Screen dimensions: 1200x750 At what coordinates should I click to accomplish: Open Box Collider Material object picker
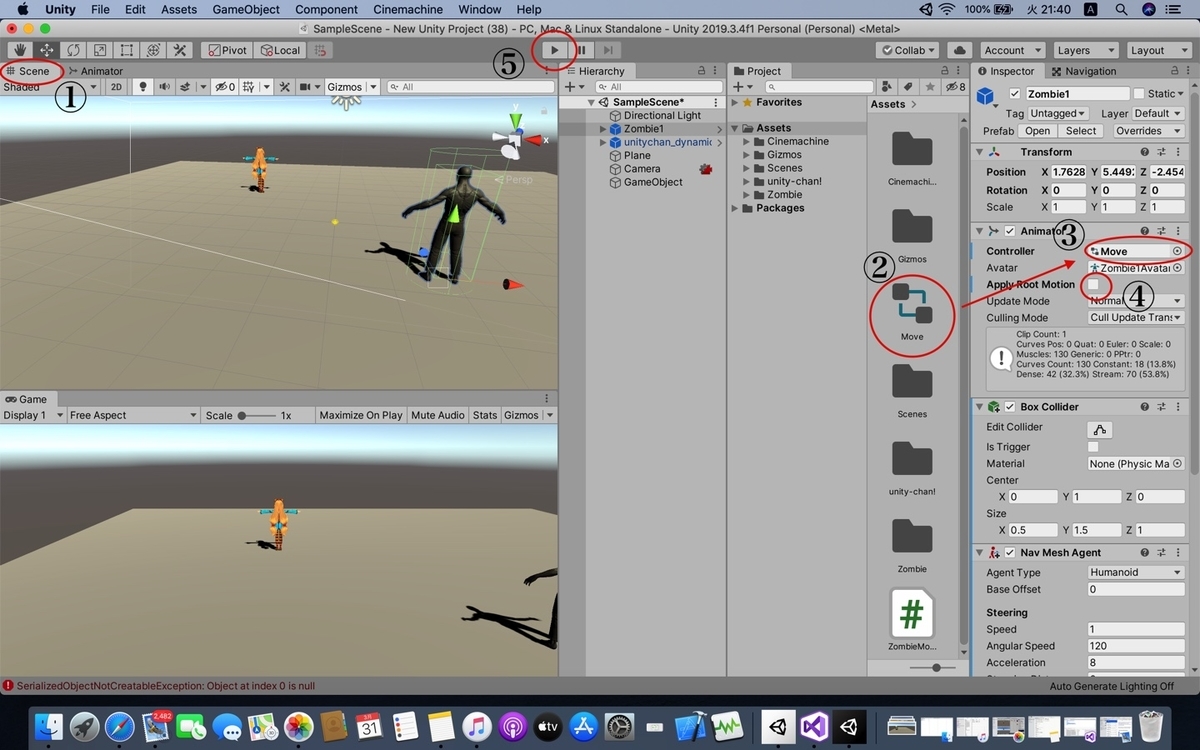point(1177,464)
